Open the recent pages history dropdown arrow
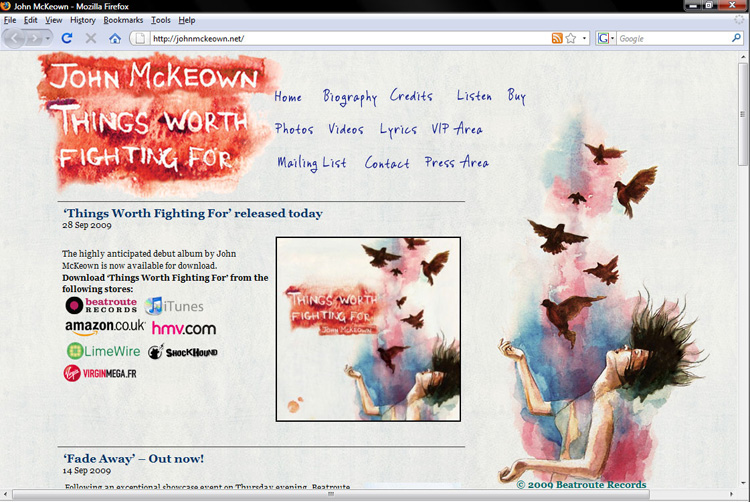 (47, 38)
